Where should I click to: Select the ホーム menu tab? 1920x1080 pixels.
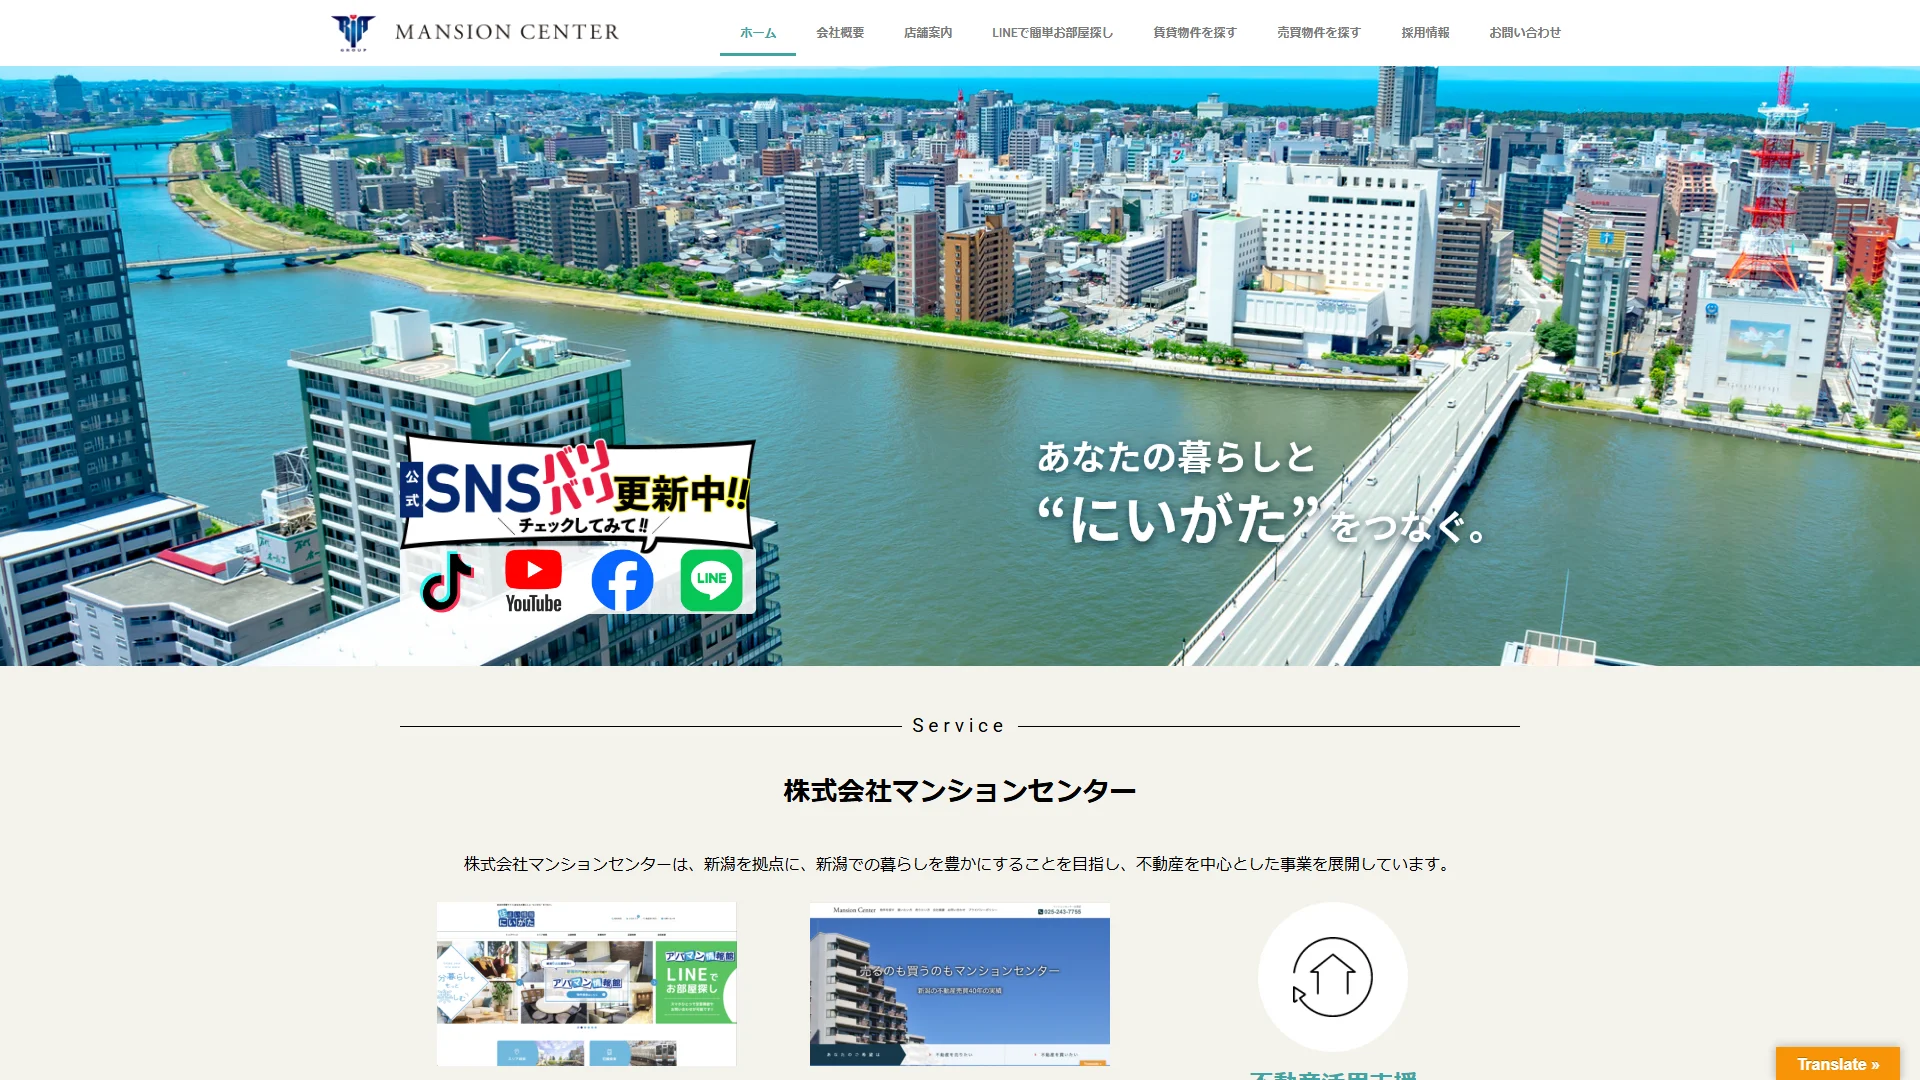[x=758, y=33]
